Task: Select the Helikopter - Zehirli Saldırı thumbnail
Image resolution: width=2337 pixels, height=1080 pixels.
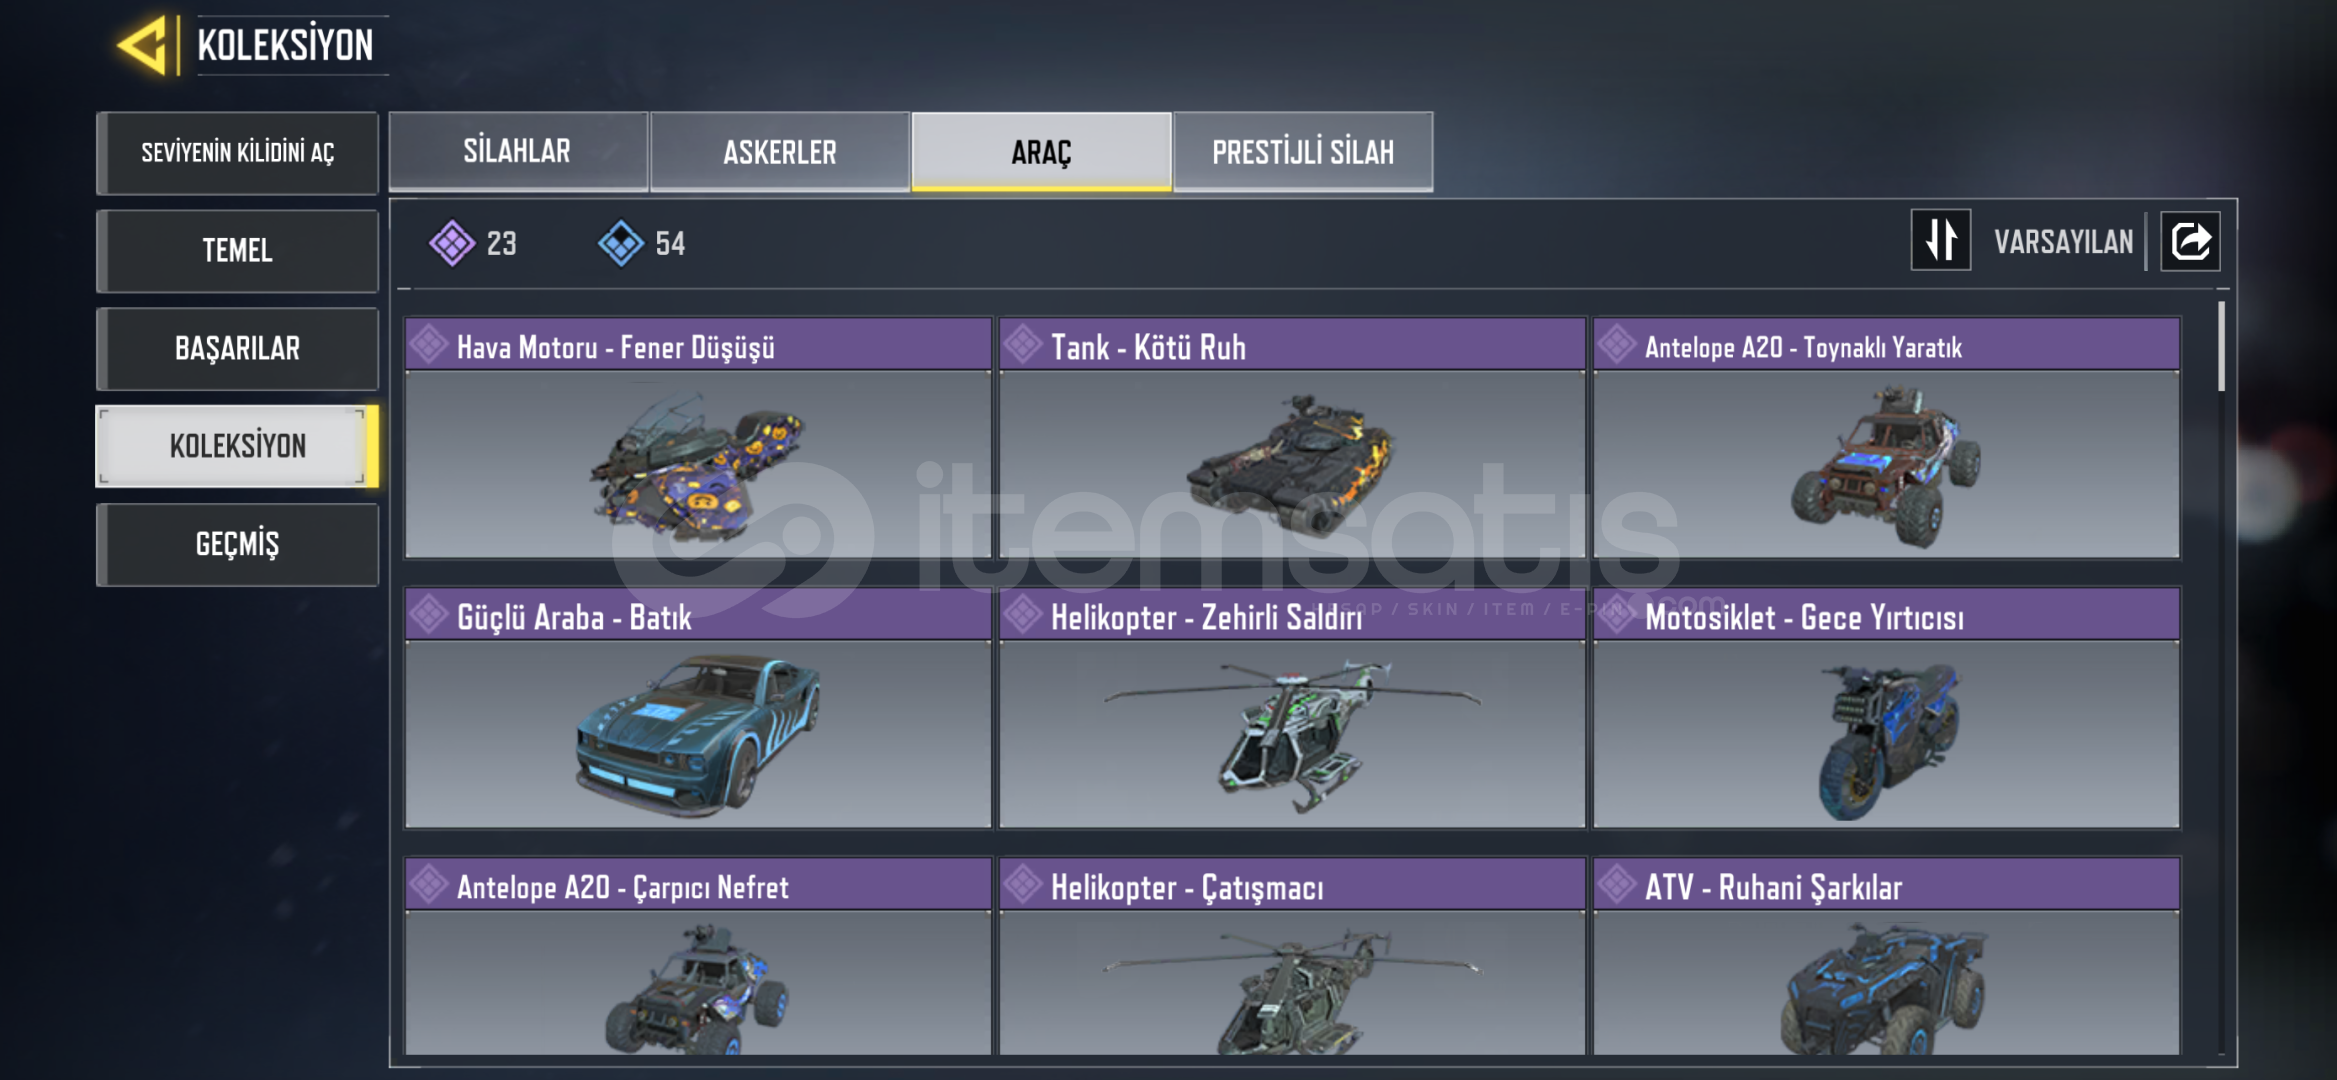Action: pyautogui.click(x=1292, y=734)
